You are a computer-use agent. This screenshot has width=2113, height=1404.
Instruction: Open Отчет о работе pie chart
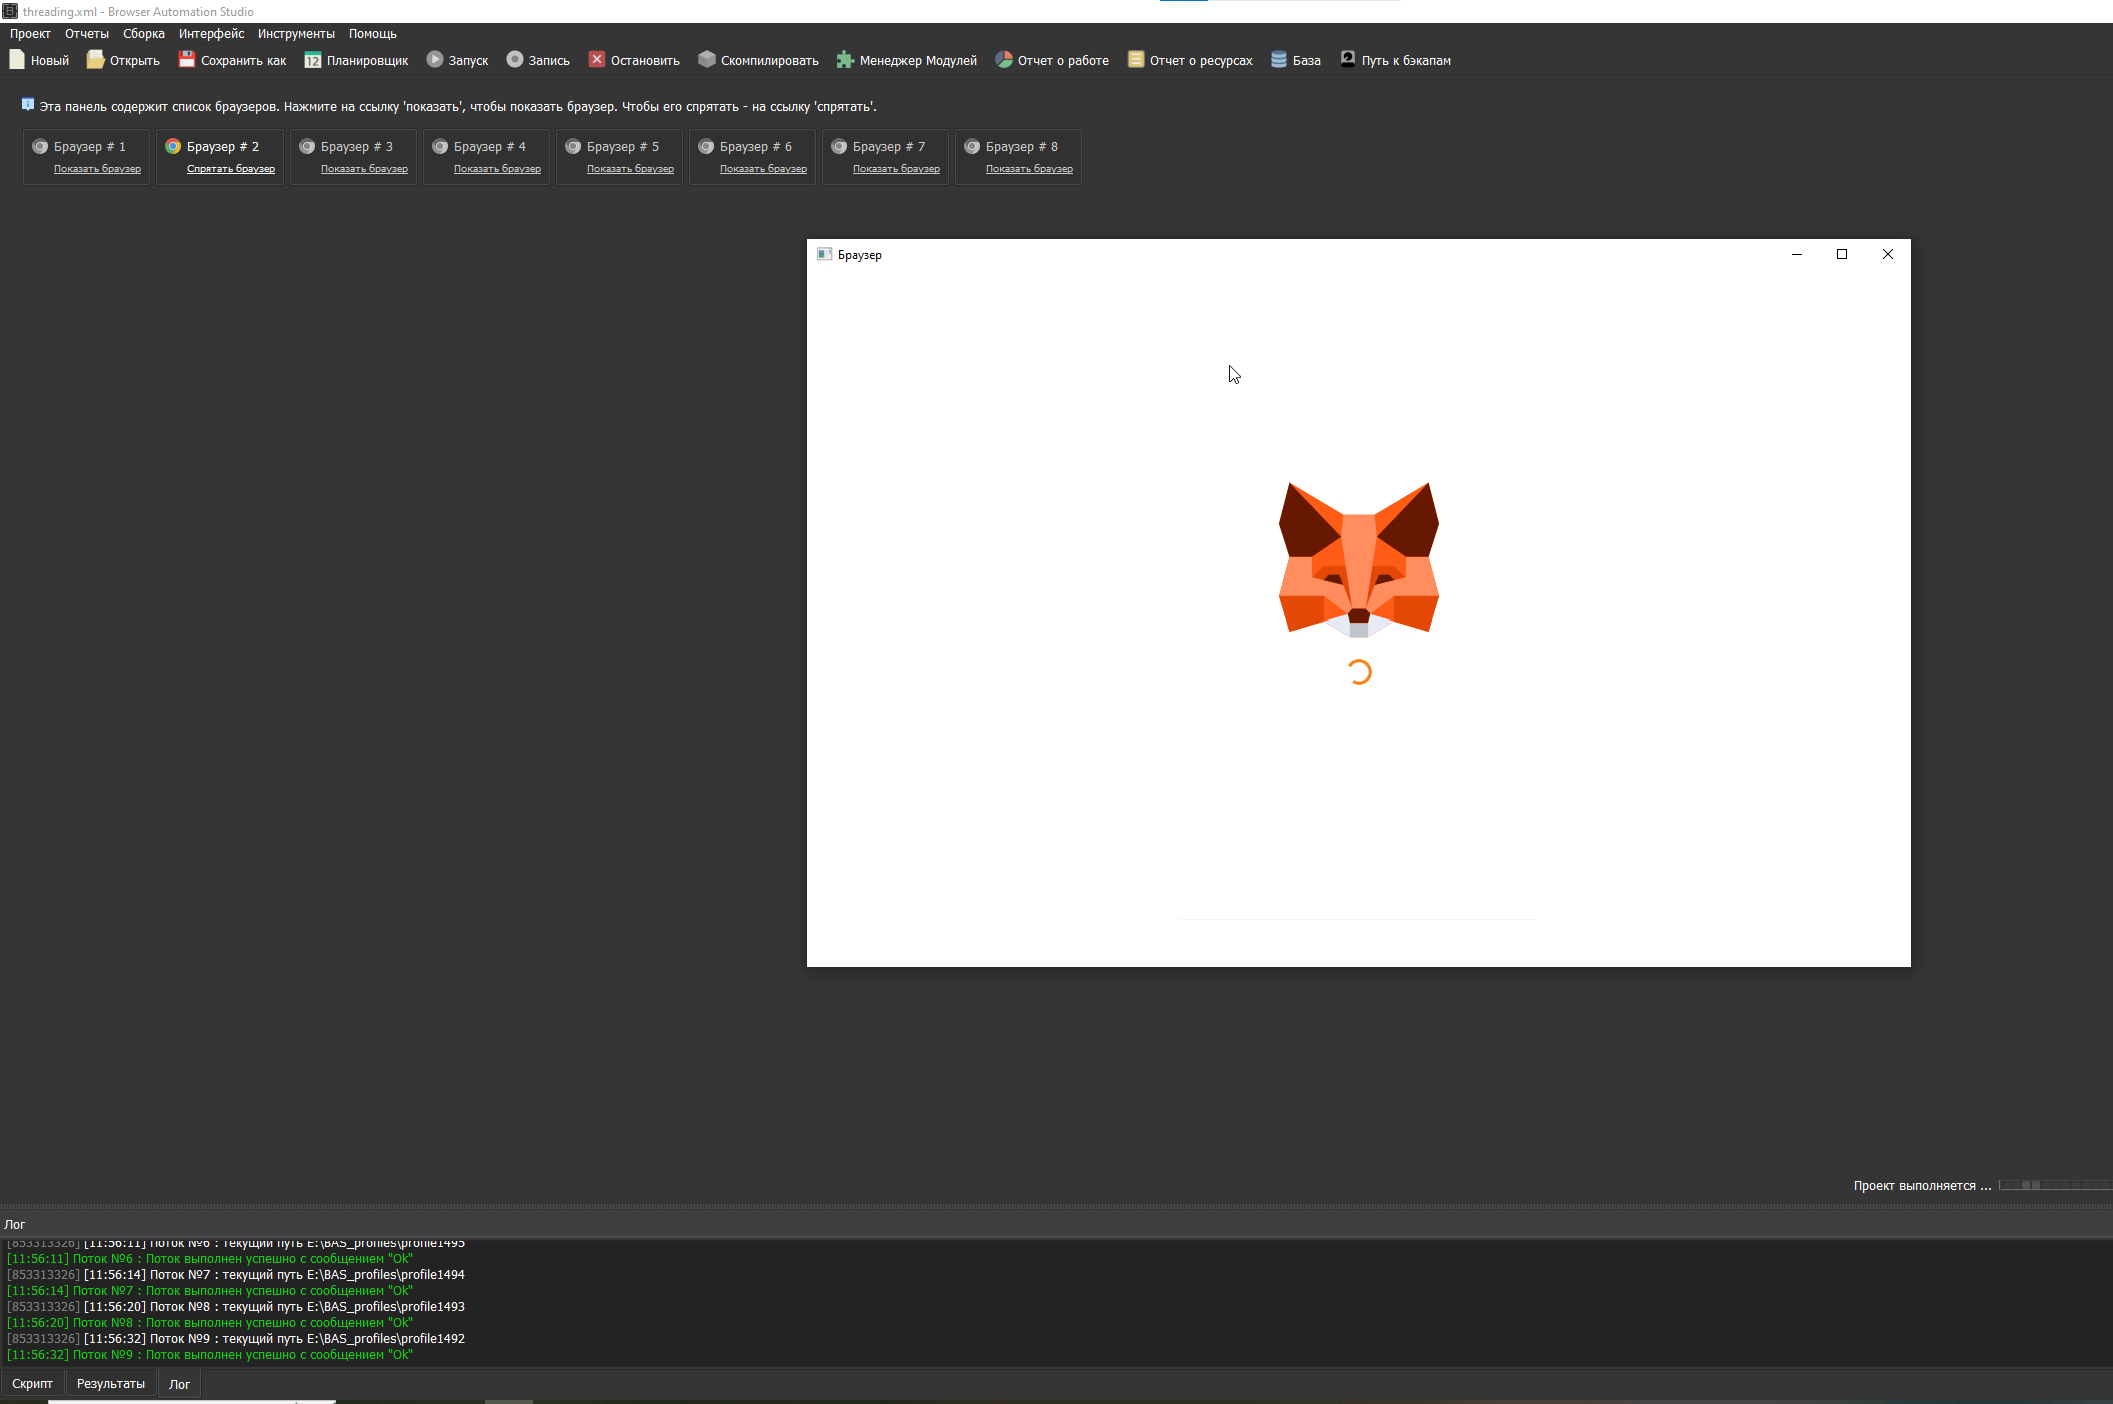click(1004, 60)
